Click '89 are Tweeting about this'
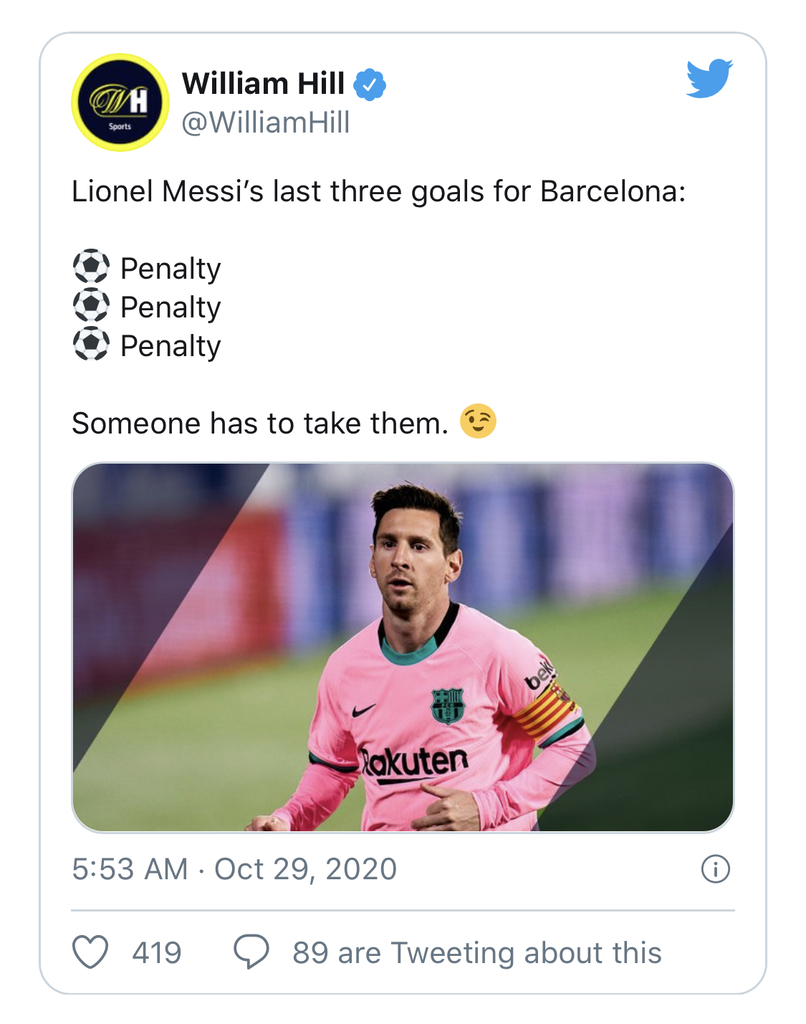The width and height of the screenshot is (806, 1024). (x=477, y=952)
